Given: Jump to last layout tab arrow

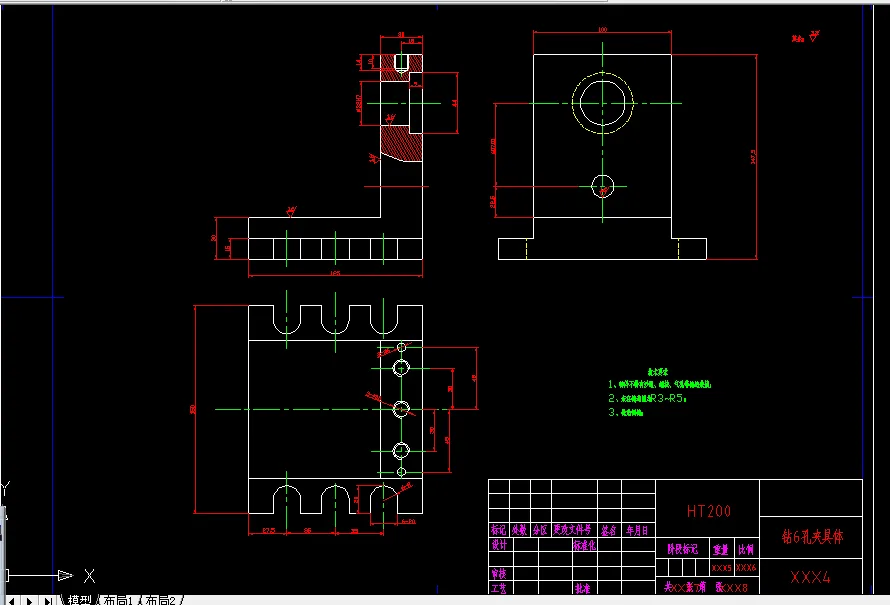Looking at the screenshot, I should pos(48,600).
